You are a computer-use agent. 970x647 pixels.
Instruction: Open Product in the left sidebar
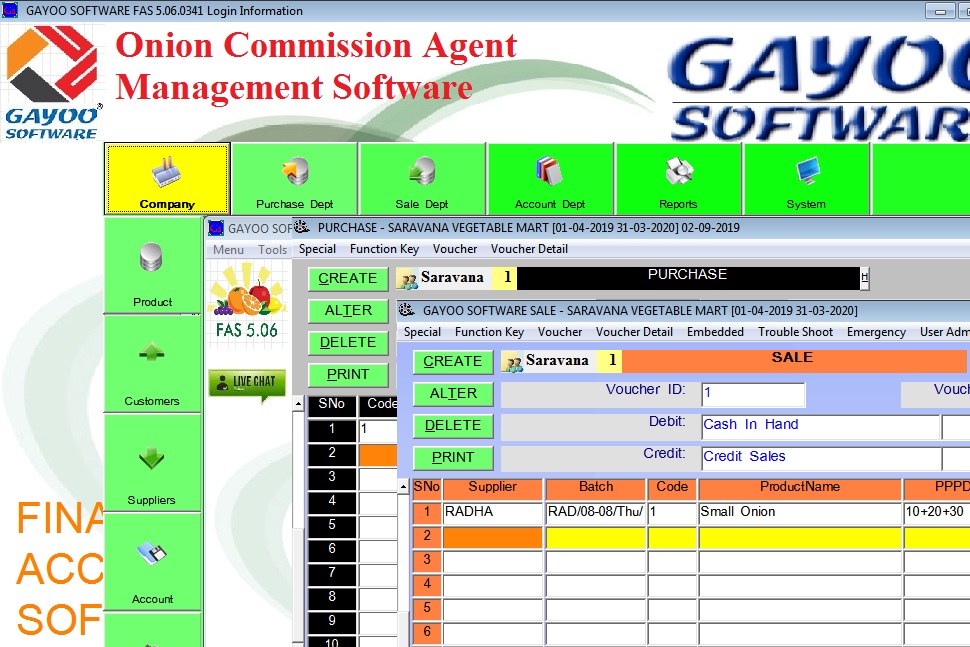(152, 266)
